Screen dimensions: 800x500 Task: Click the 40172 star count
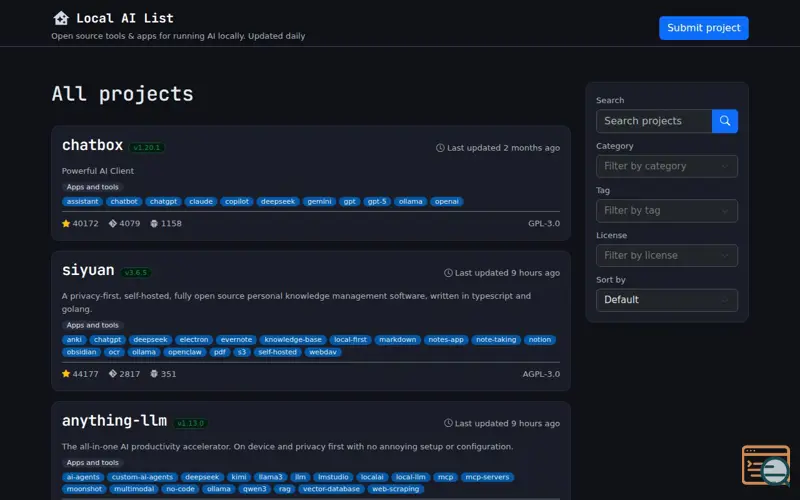pyautogui.click(x=85, y=223)
